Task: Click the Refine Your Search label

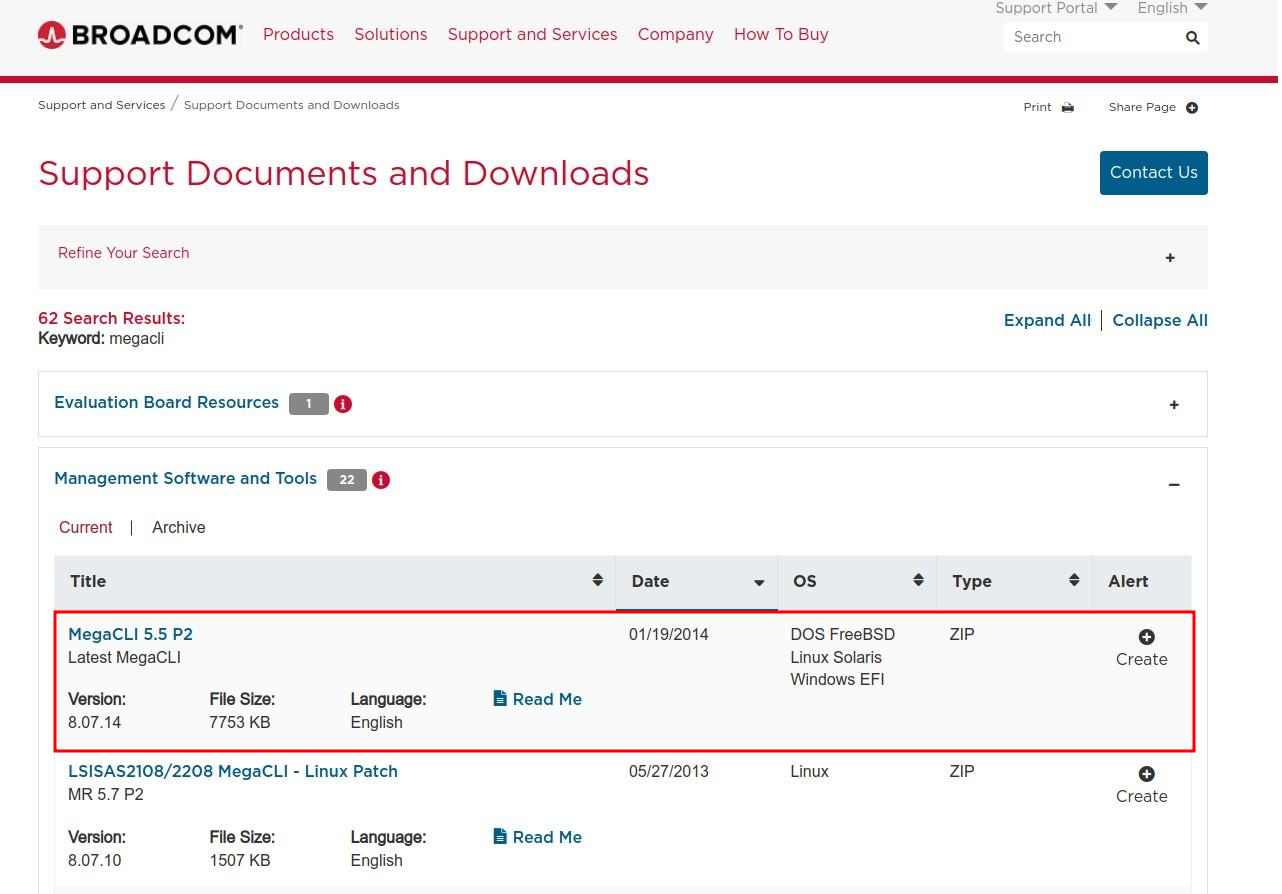Action: coord(123,253)
